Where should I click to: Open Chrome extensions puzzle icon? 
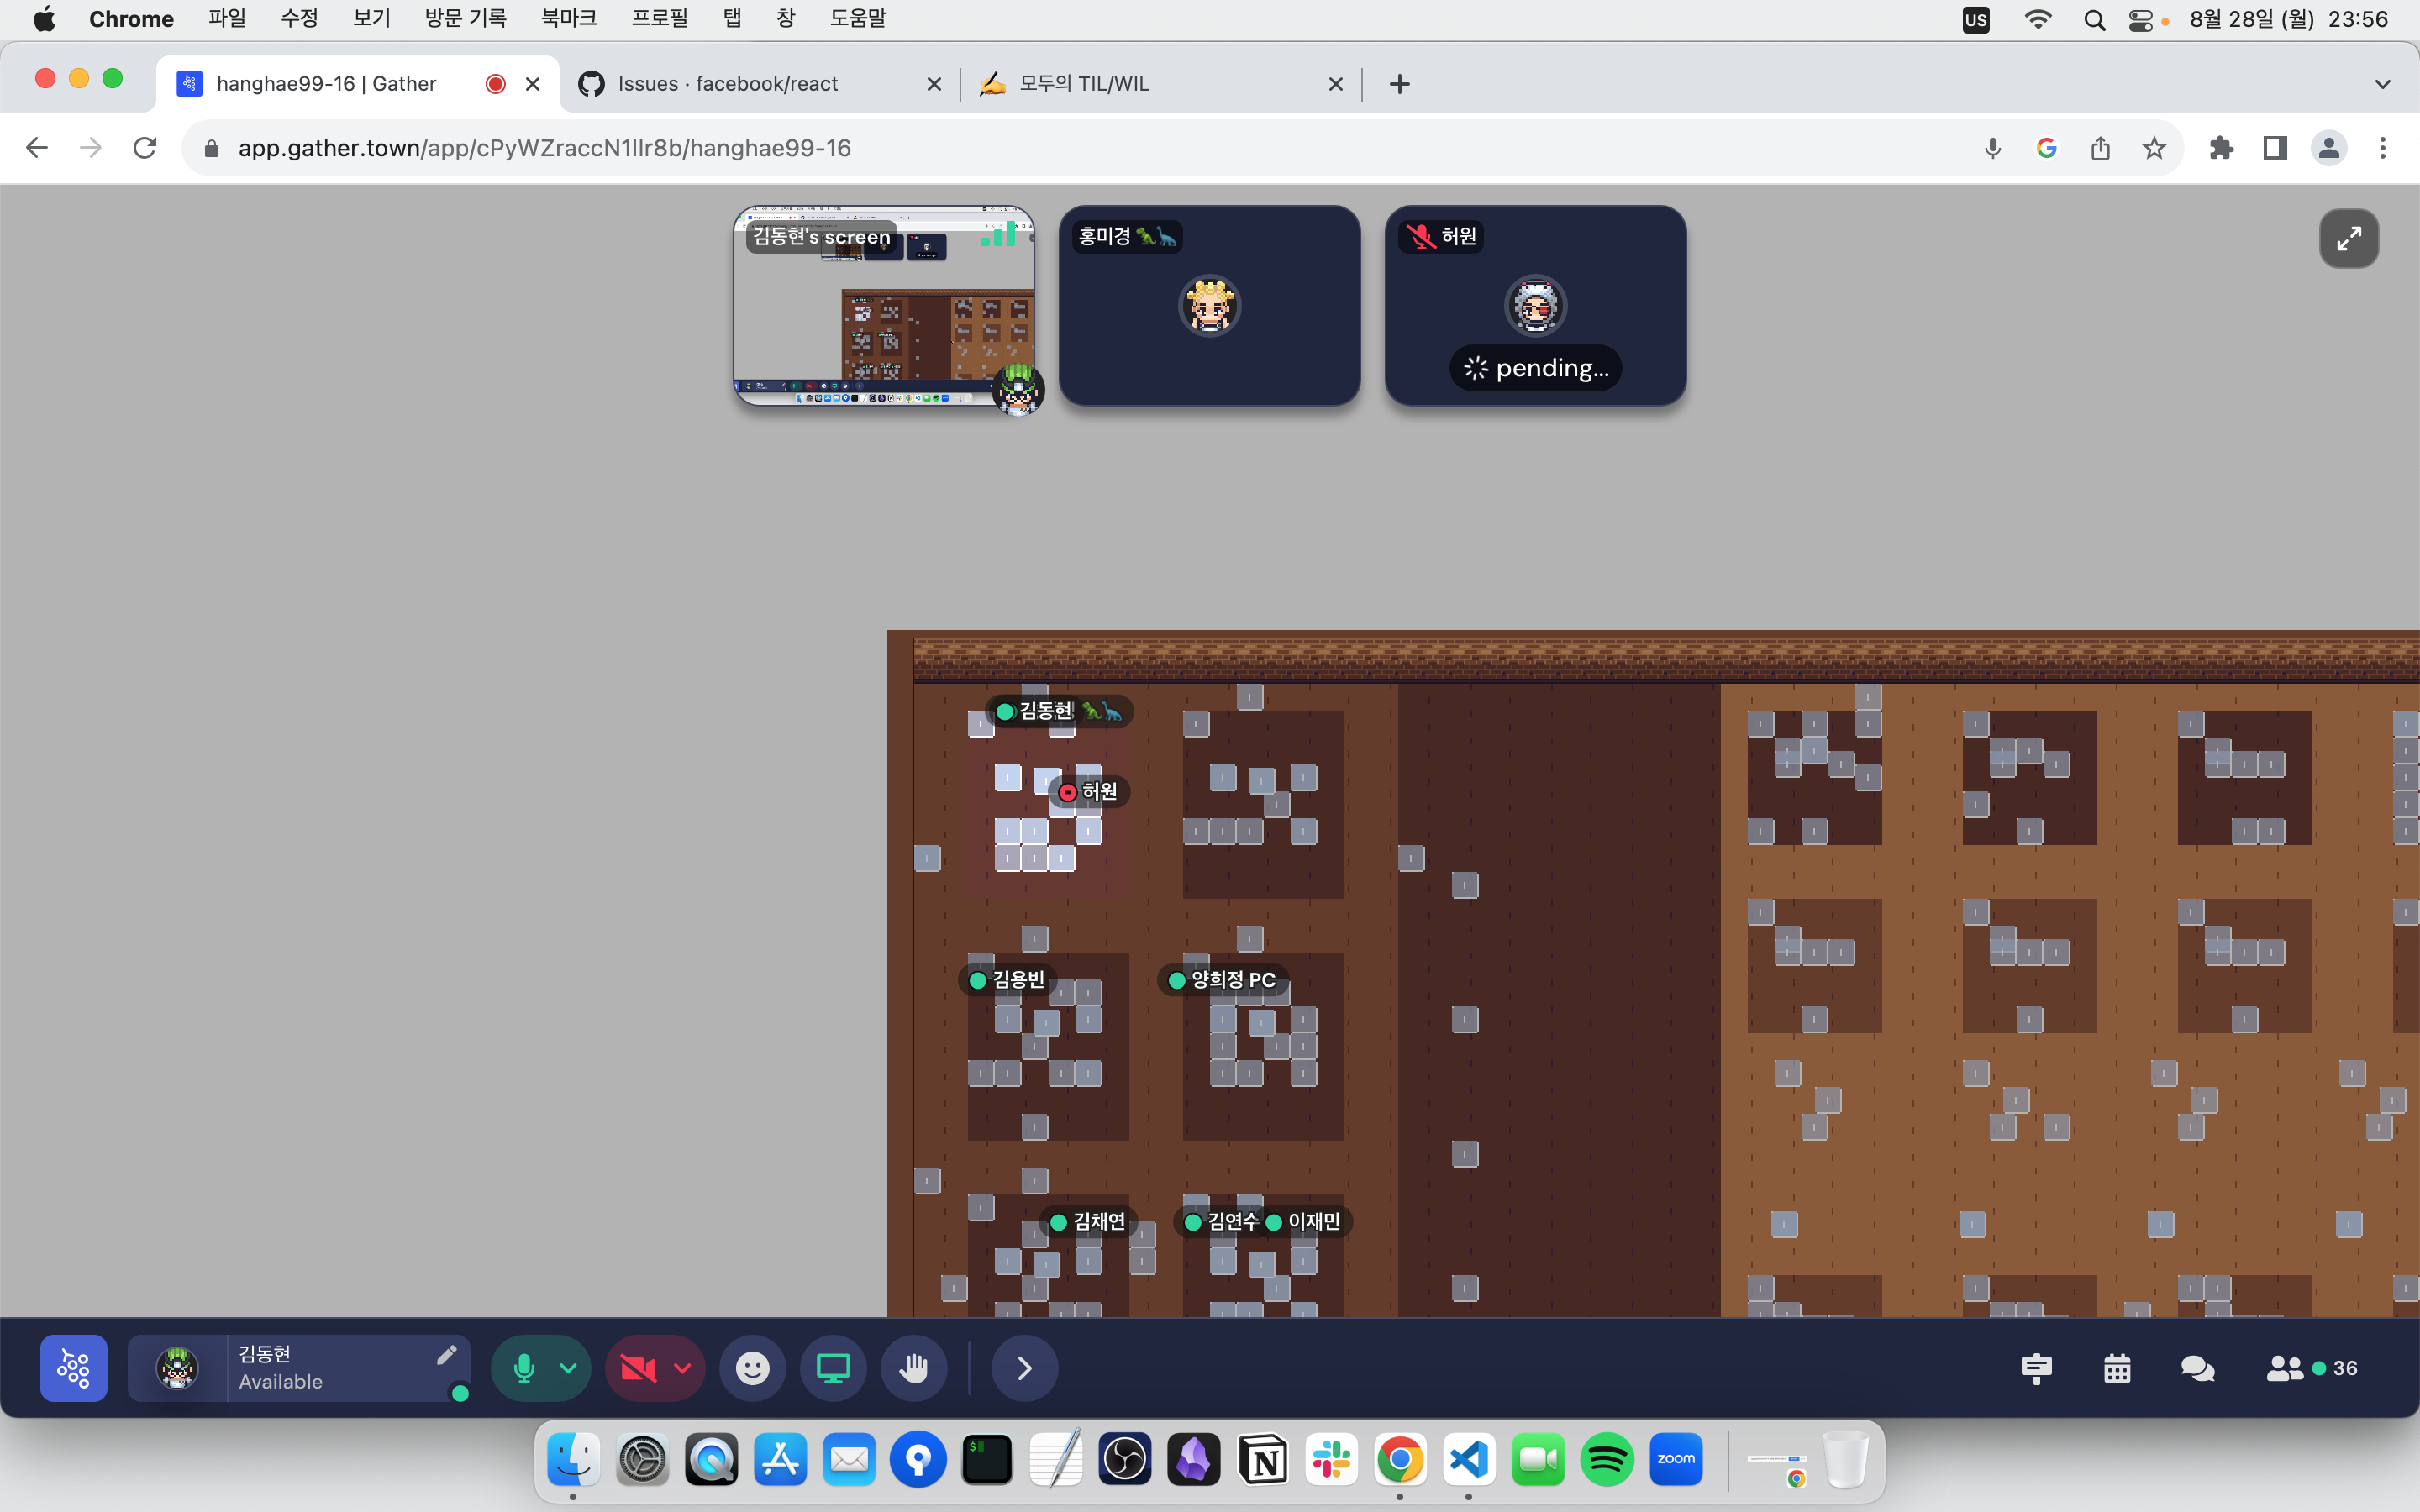(x=2221, y=148)
